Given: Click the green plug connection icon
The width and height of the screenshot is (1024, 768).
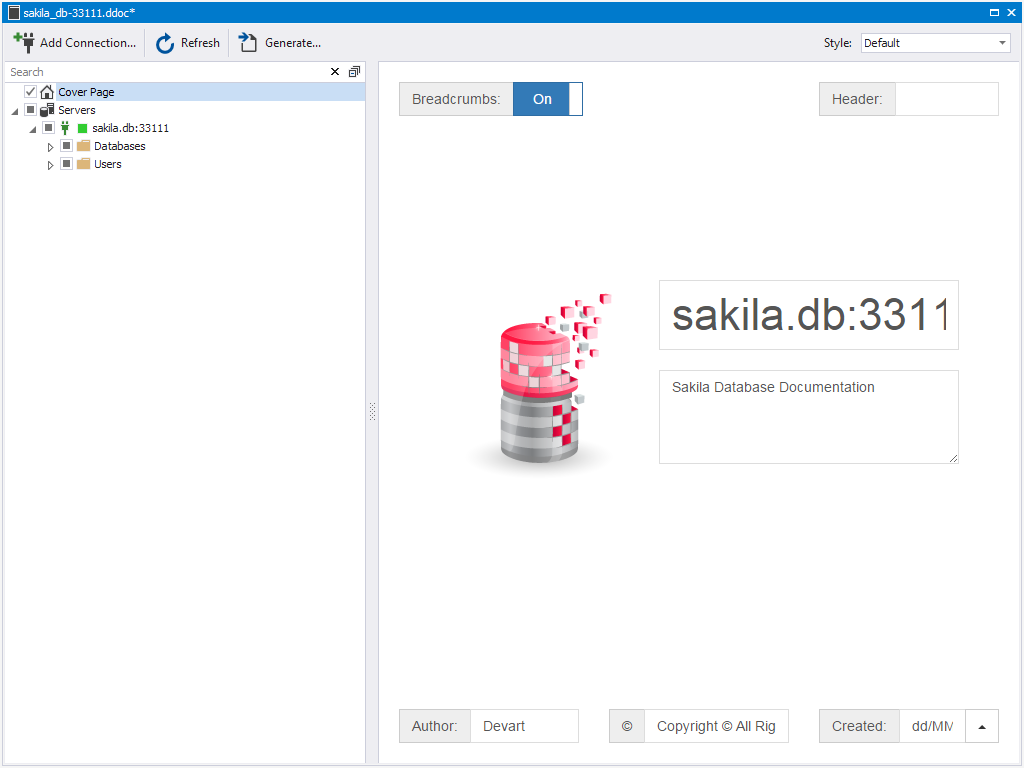Looking at the screenshot, I should click(x=65, y=128).
